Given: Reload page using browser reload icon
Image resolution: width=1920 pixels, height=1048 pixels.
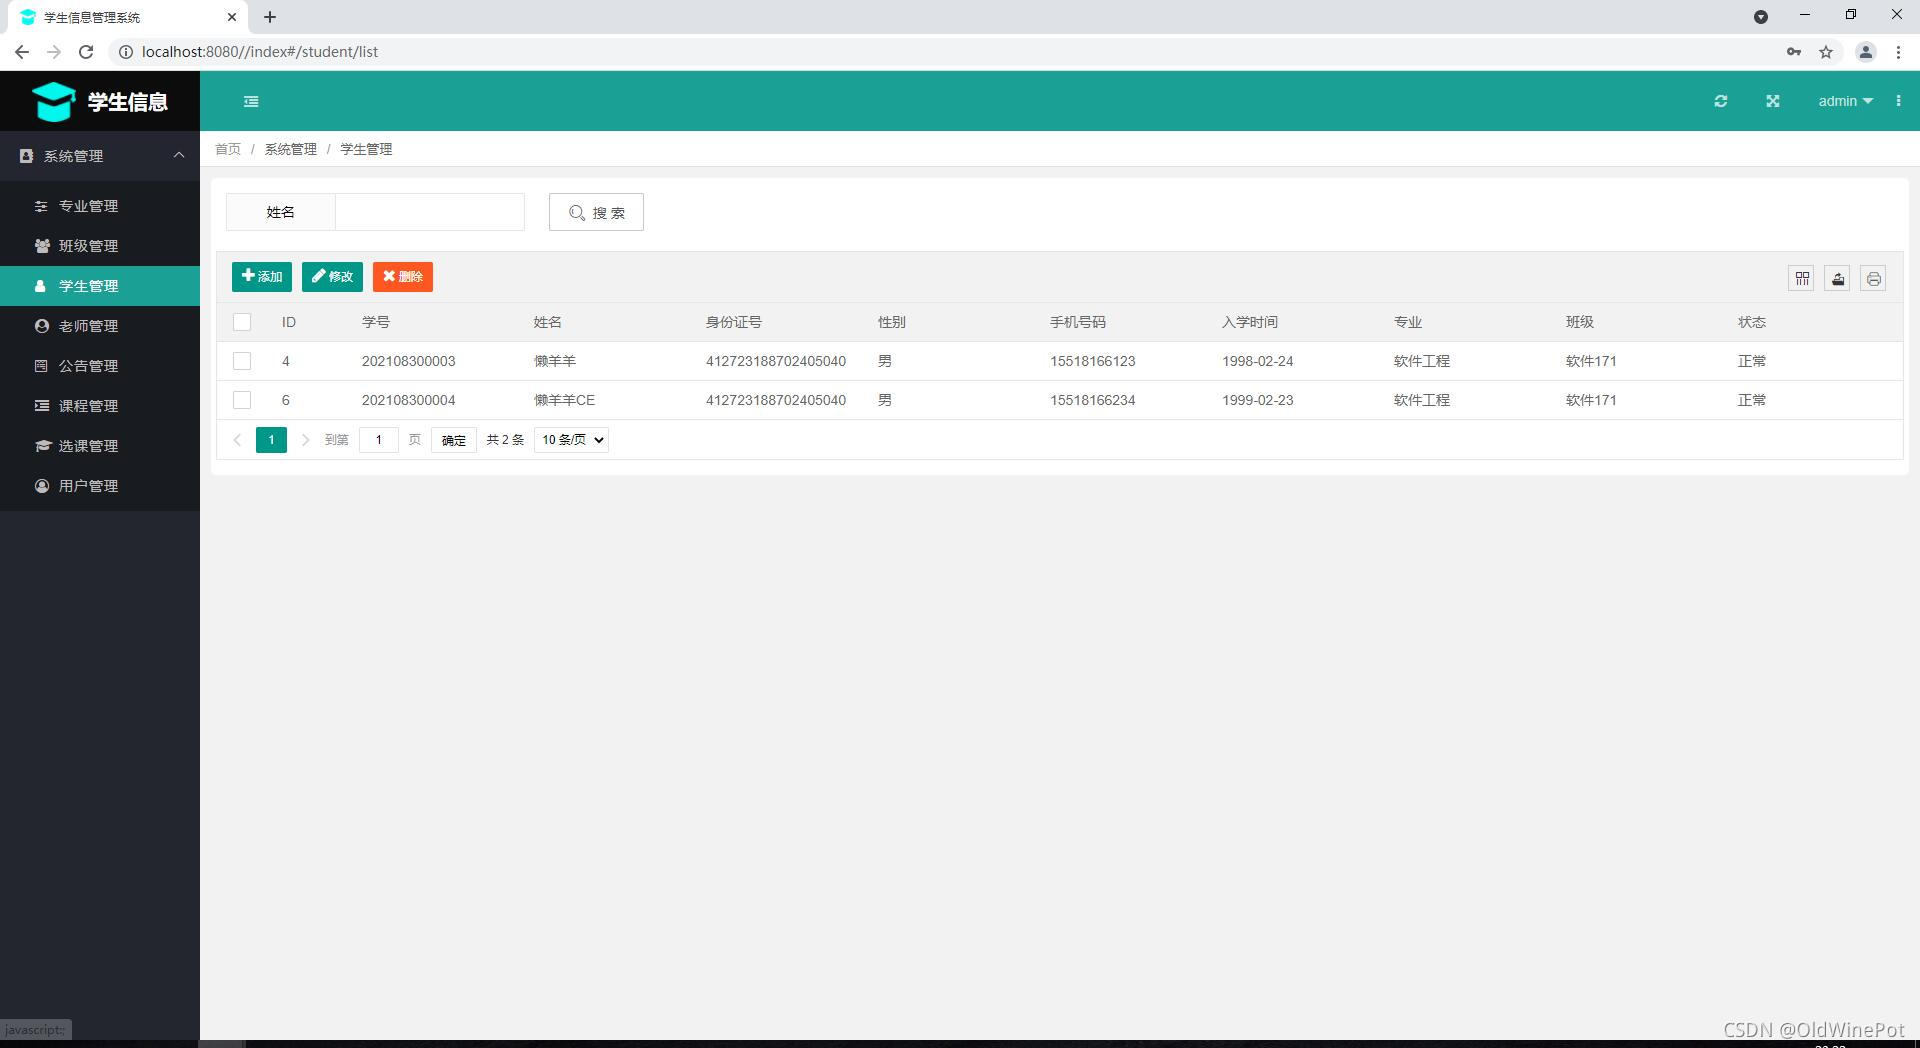Looking at the screenshot, I should tap(86, 52).
